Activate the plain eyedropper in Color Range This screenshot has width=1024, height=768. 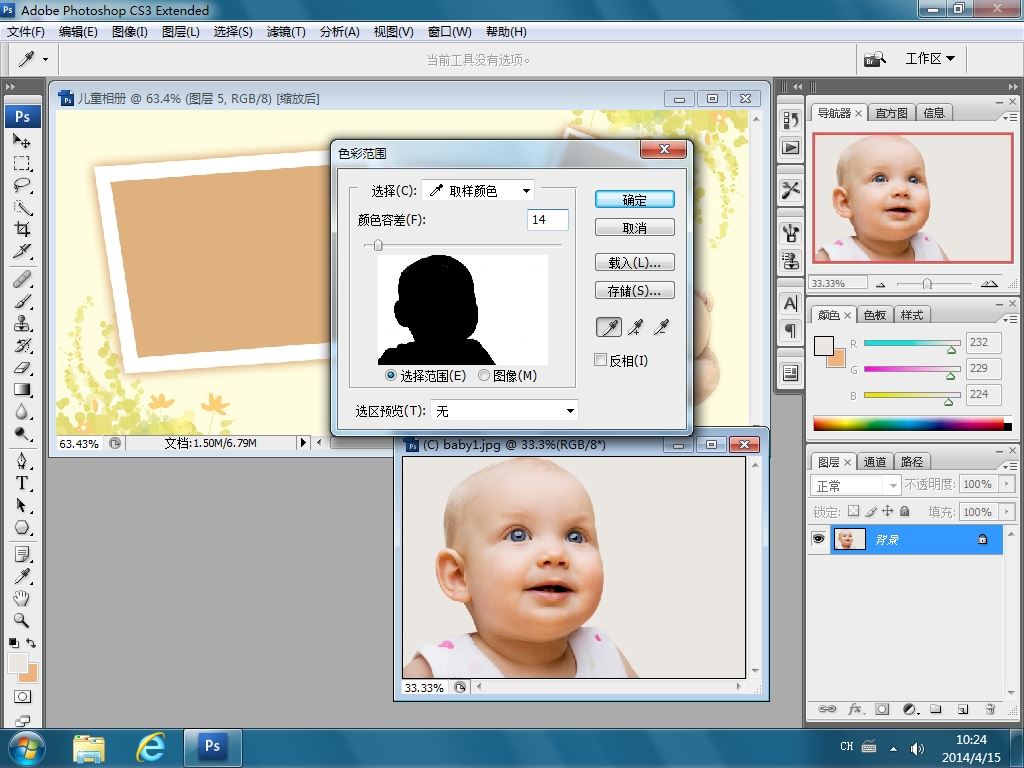(x=609, y=327)
